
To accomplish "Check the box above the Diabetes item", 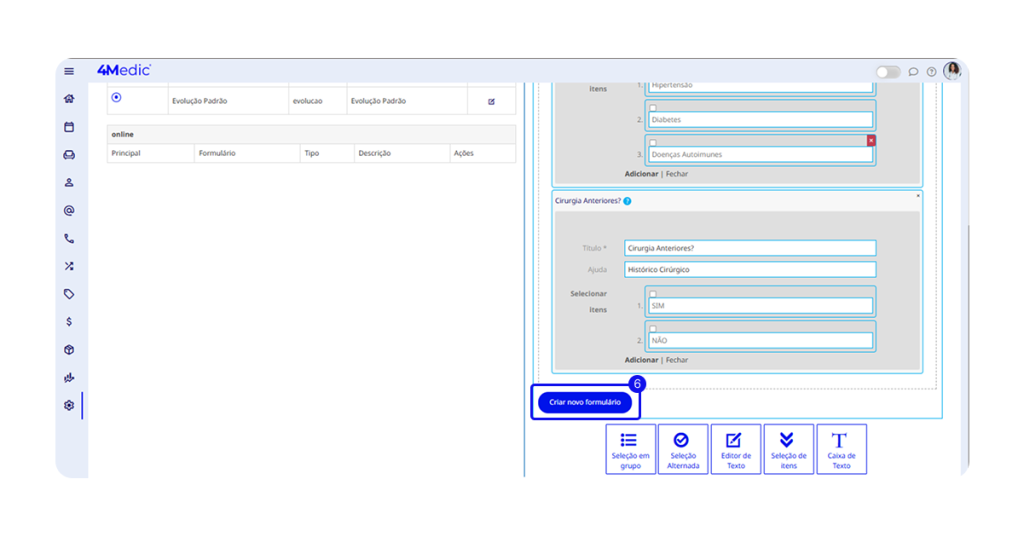I will coord(653,108).
